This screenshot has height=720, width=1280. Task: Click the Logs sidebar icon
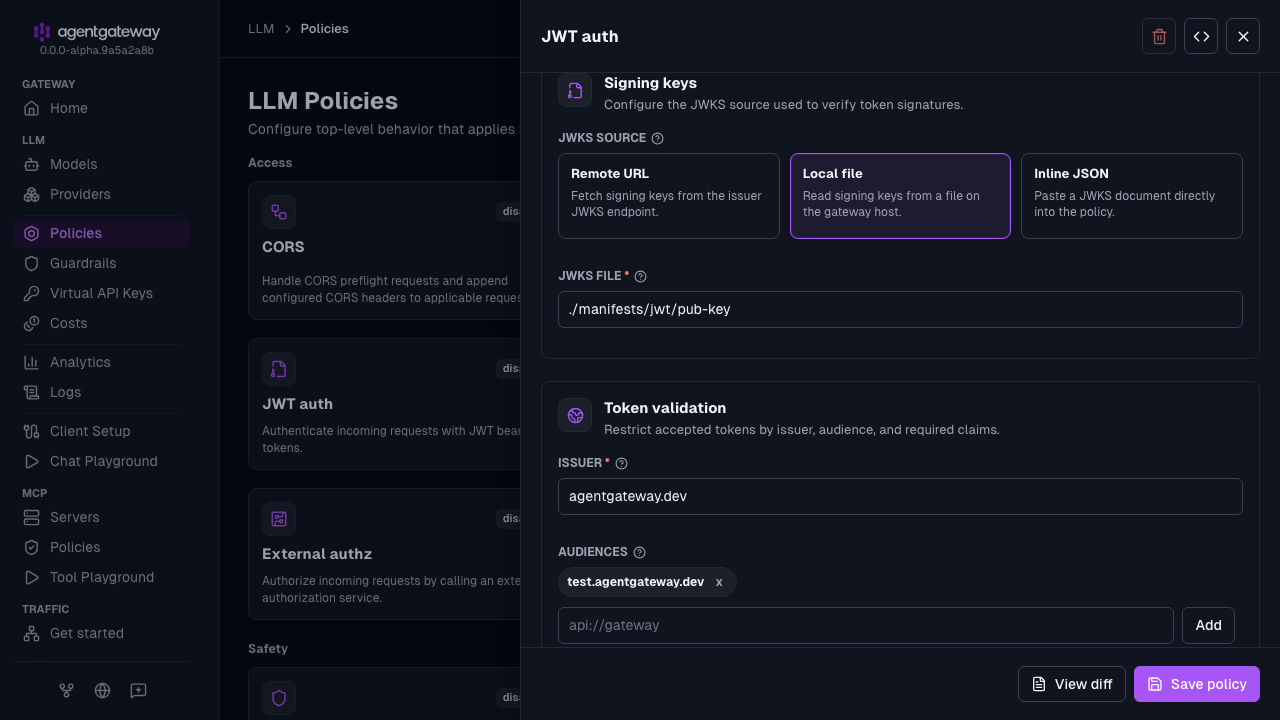[x=31, y=392]
